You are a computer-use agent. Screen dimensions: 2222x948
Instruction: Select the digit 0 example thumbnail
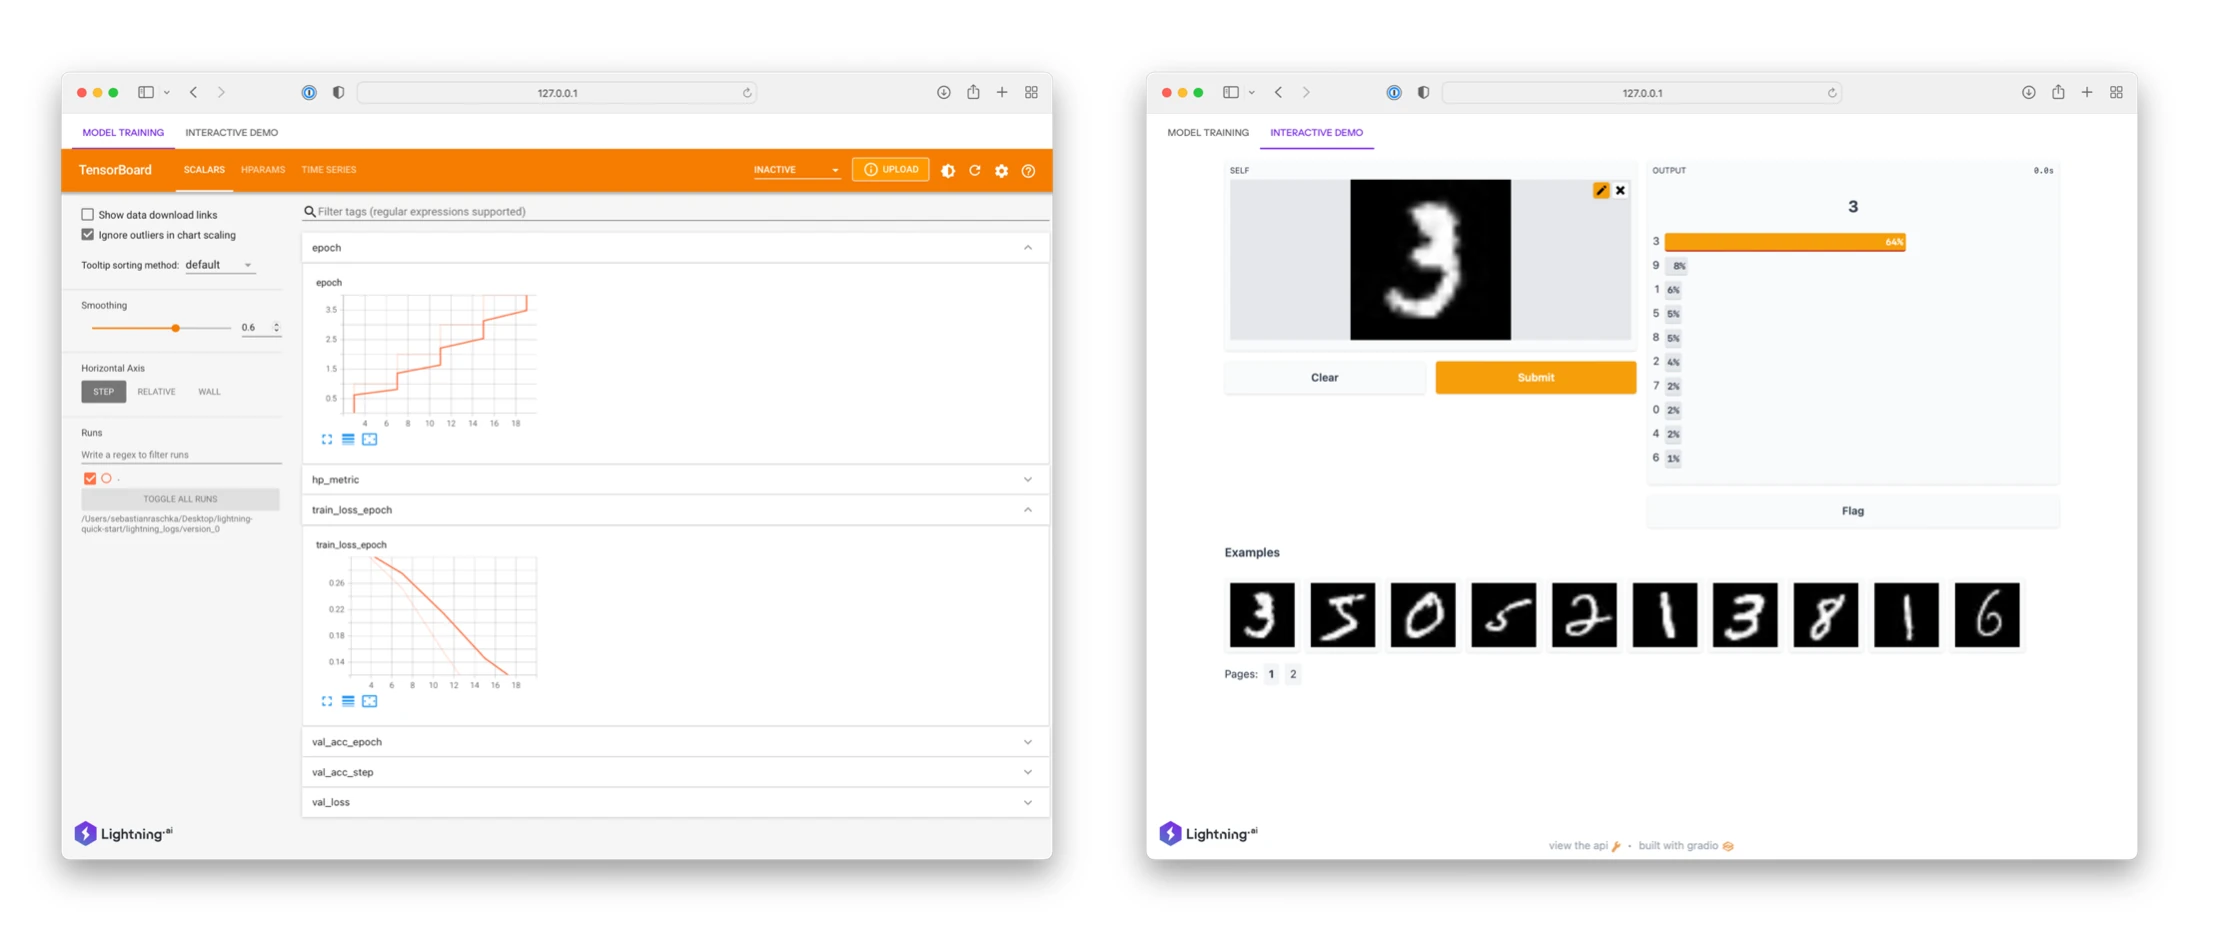point(1423,615)
